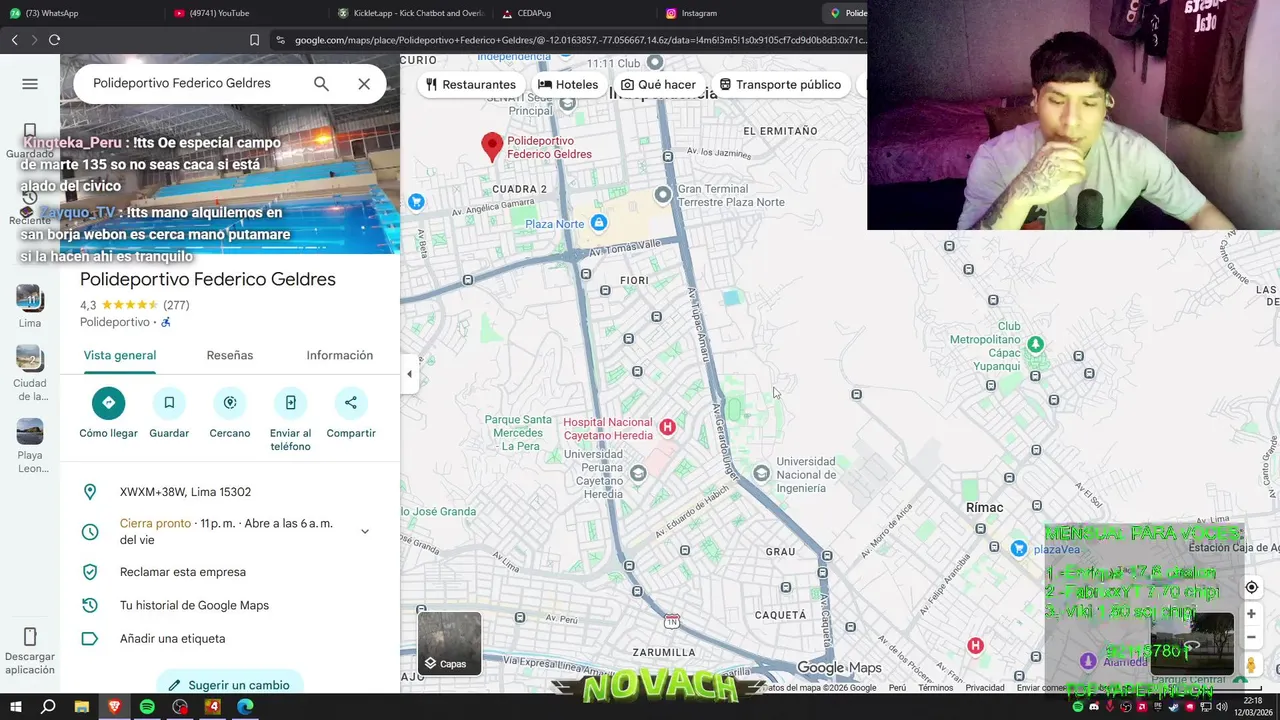Click the Qué hacer chip

[658, 84]
